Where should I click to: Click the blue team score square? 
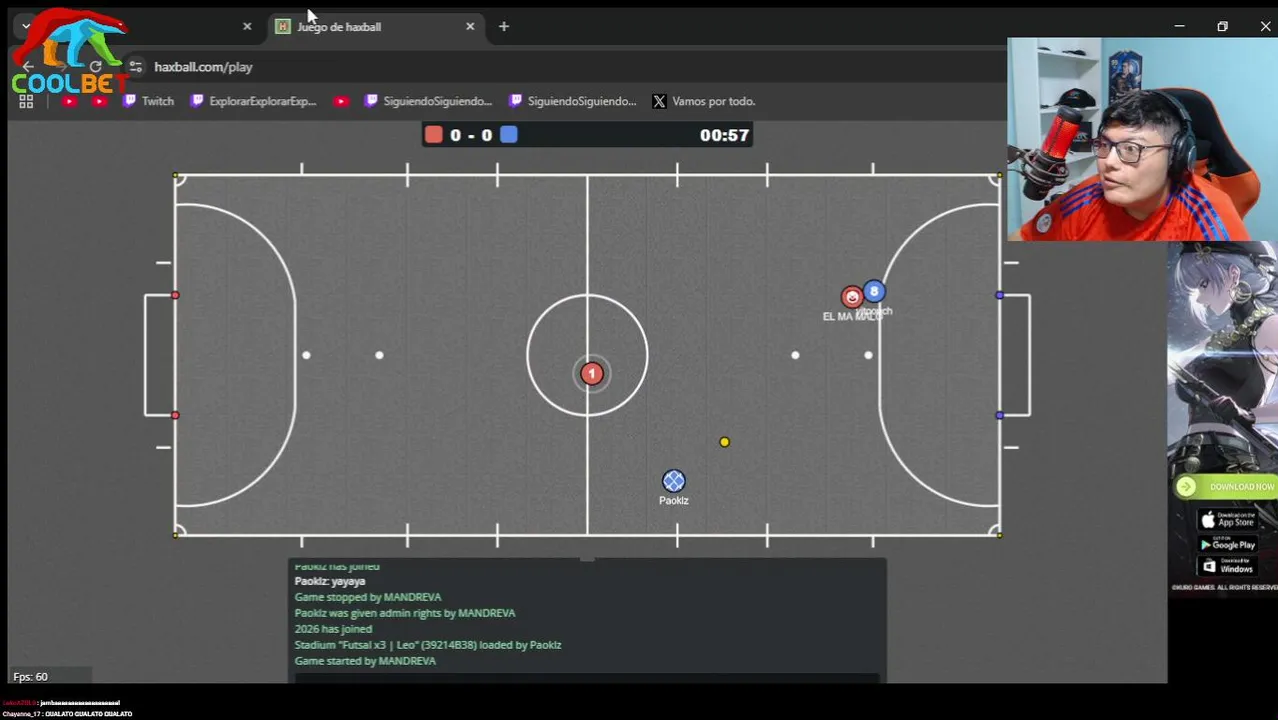tap(509, 135)
